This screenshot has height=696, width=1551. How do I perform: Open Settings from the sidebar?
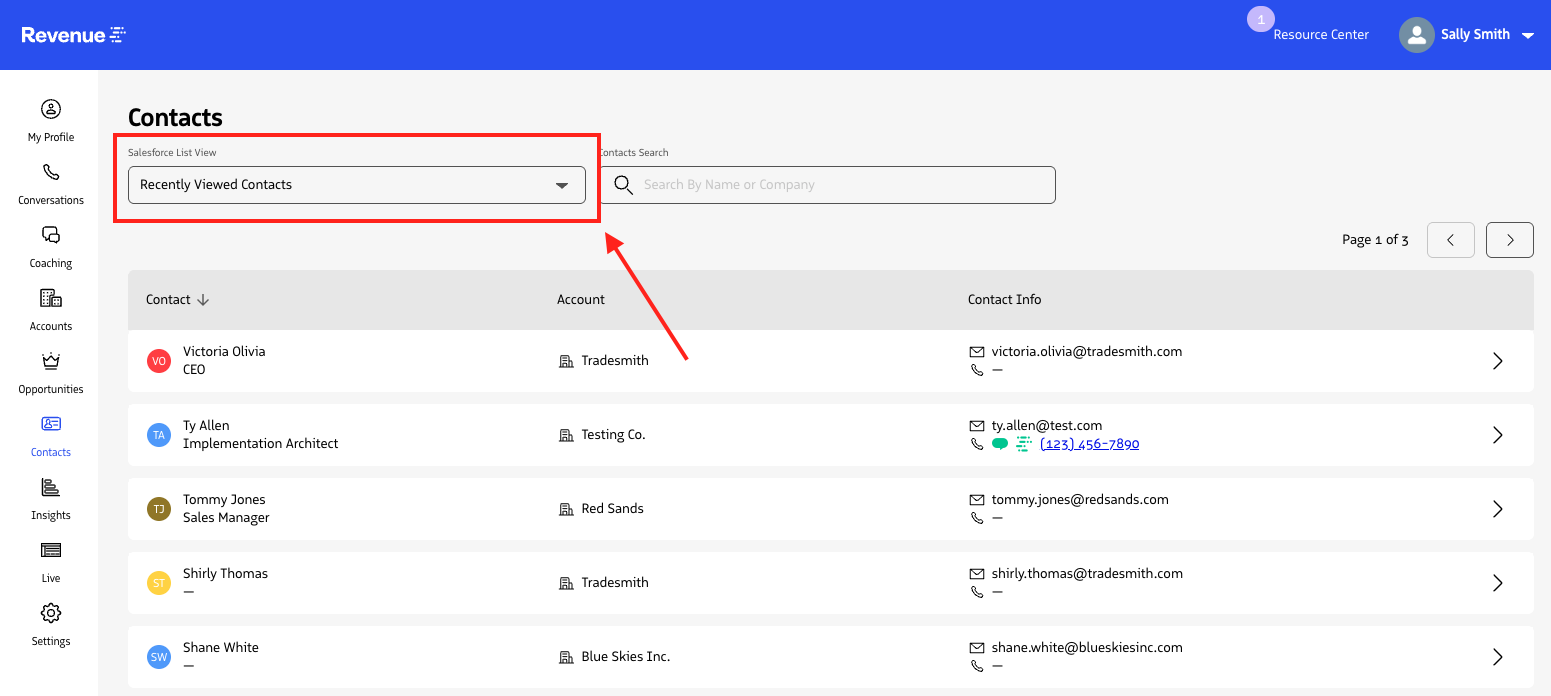click(x=50, y=623)
